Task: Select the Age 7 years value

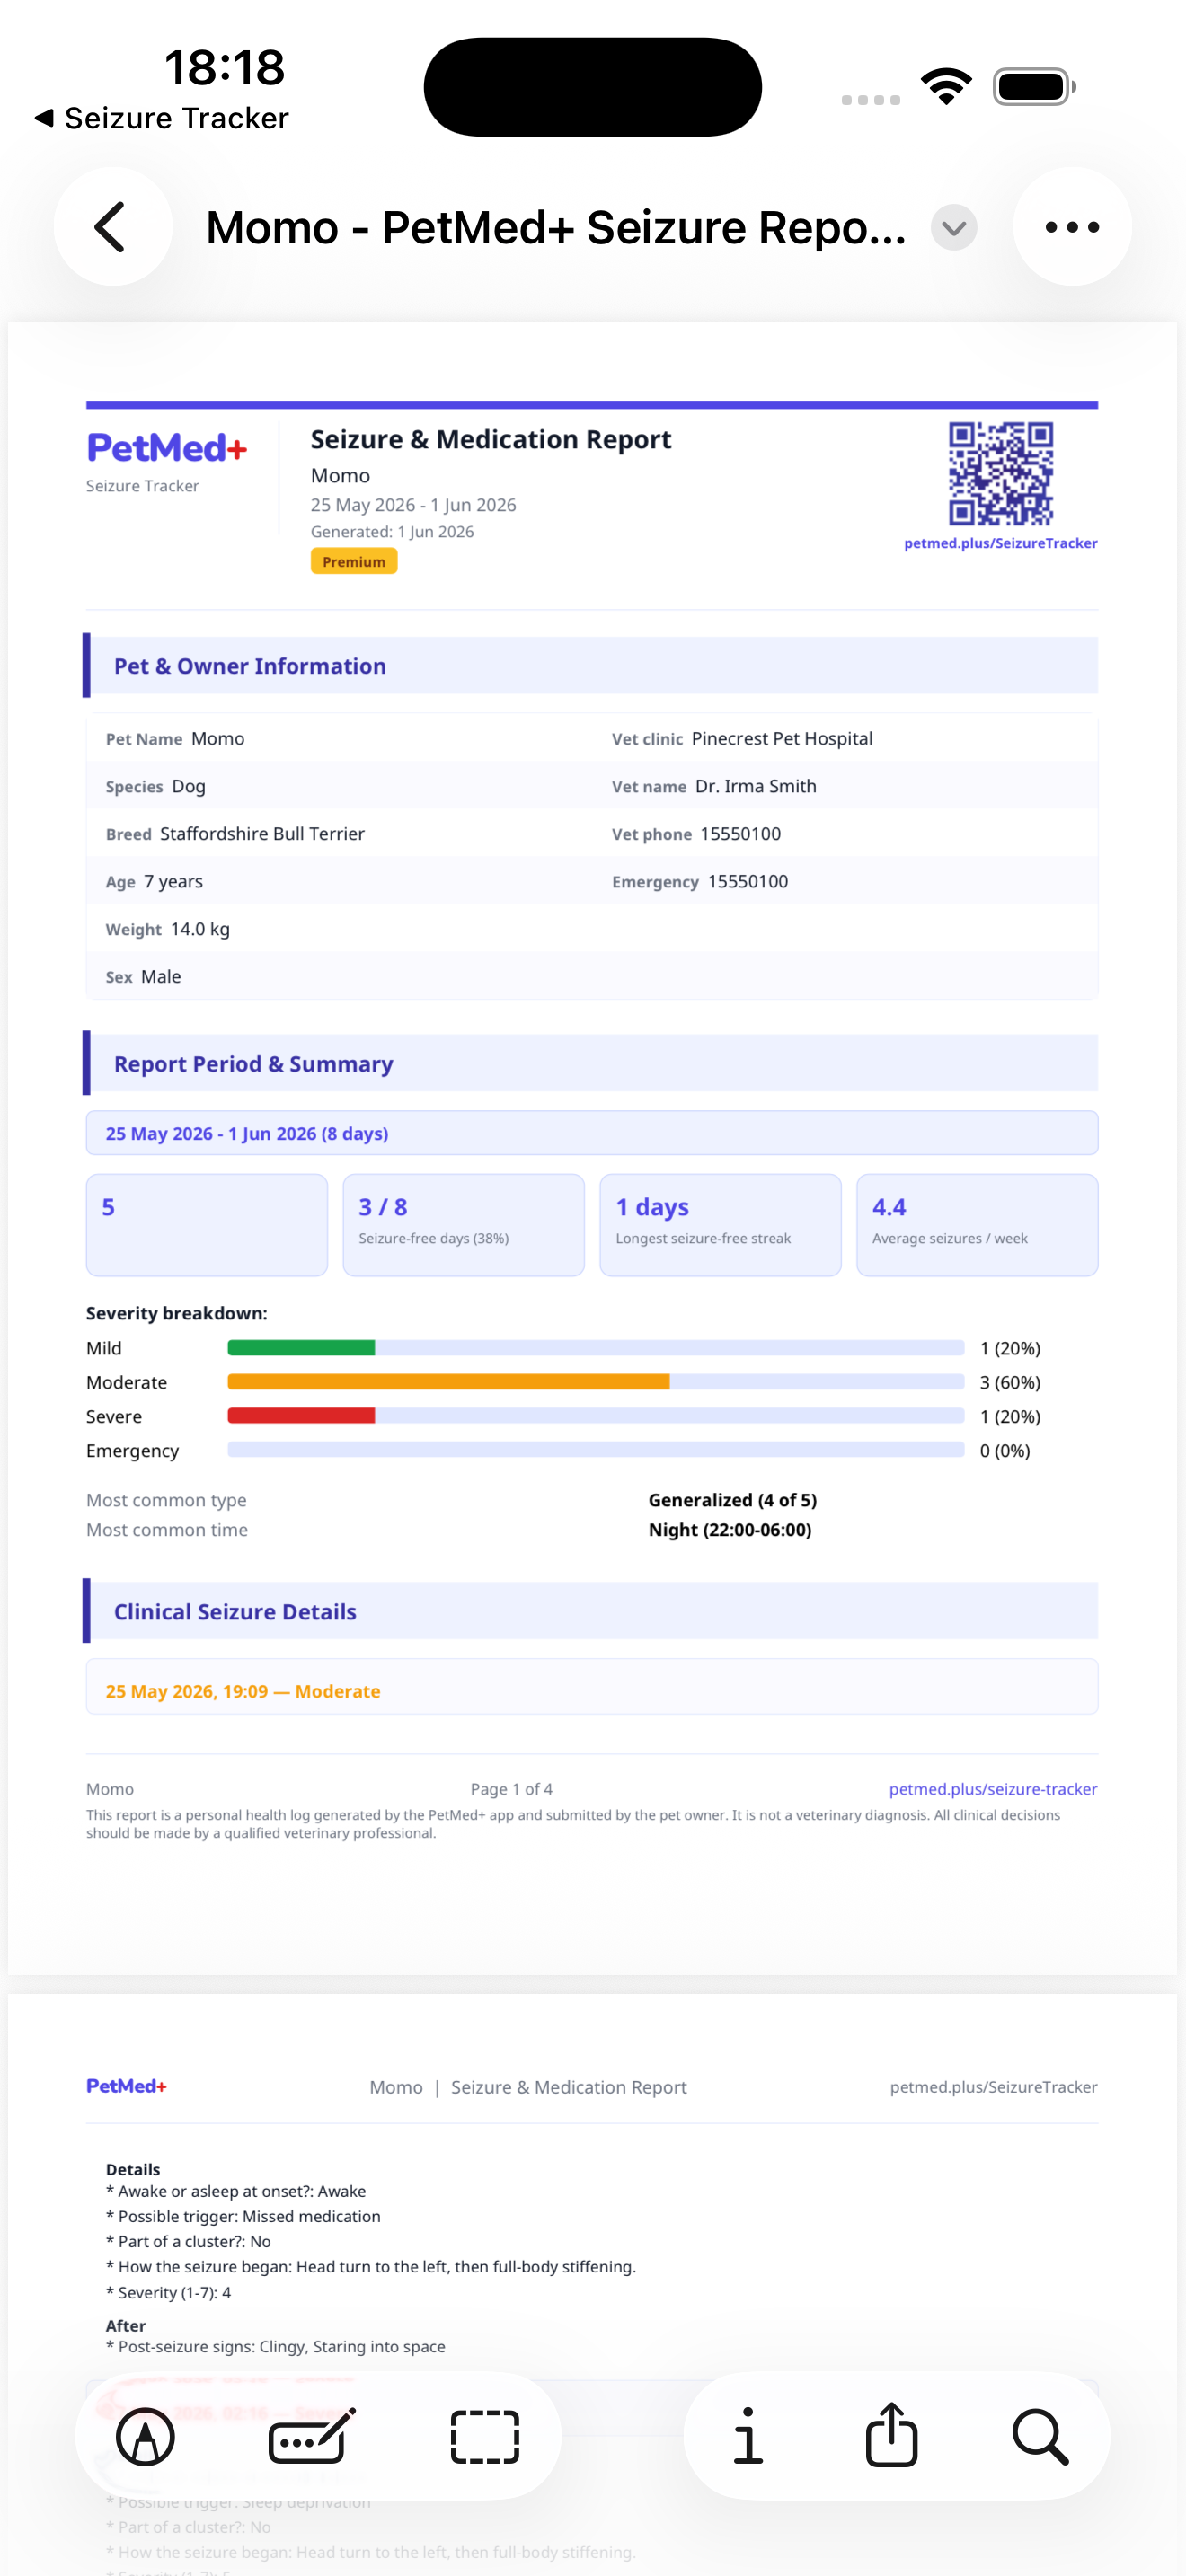Action: click(173, 881)
